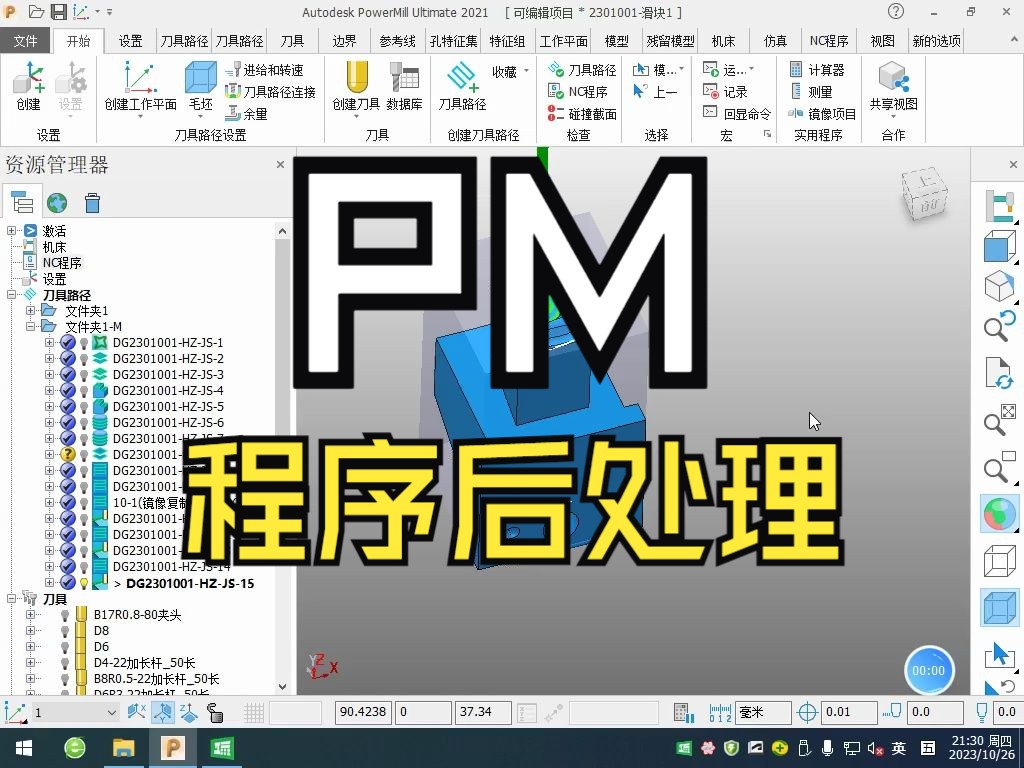The height and width of the screenshot is (768, 1024).
Task: Collapse the 文件夹1-M folder node
Action: click(31, 327)
